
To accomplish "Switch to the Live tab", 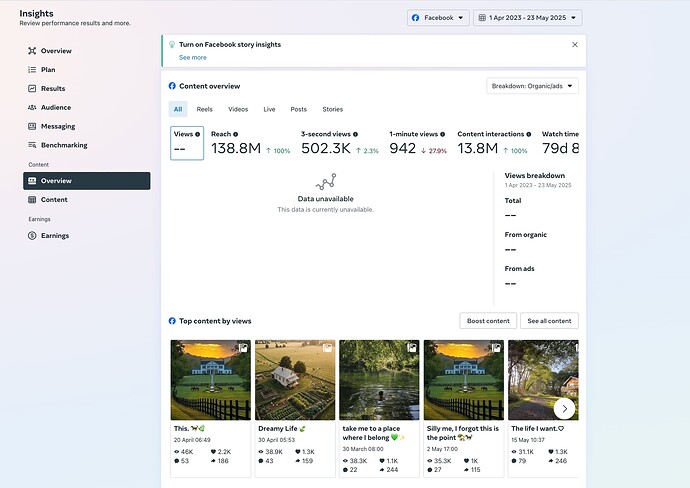I will [269, 109].
